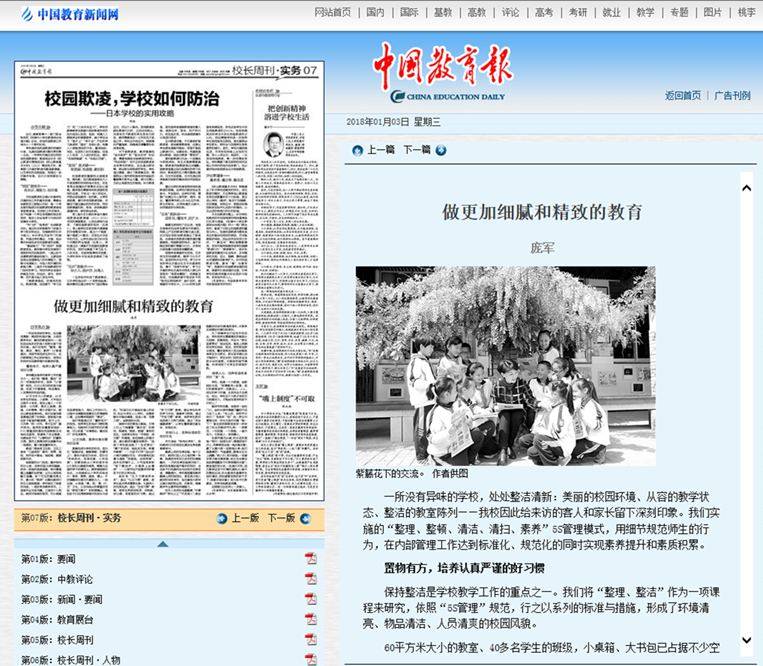Go to 国际 in the top navigation

coord(409,13)
